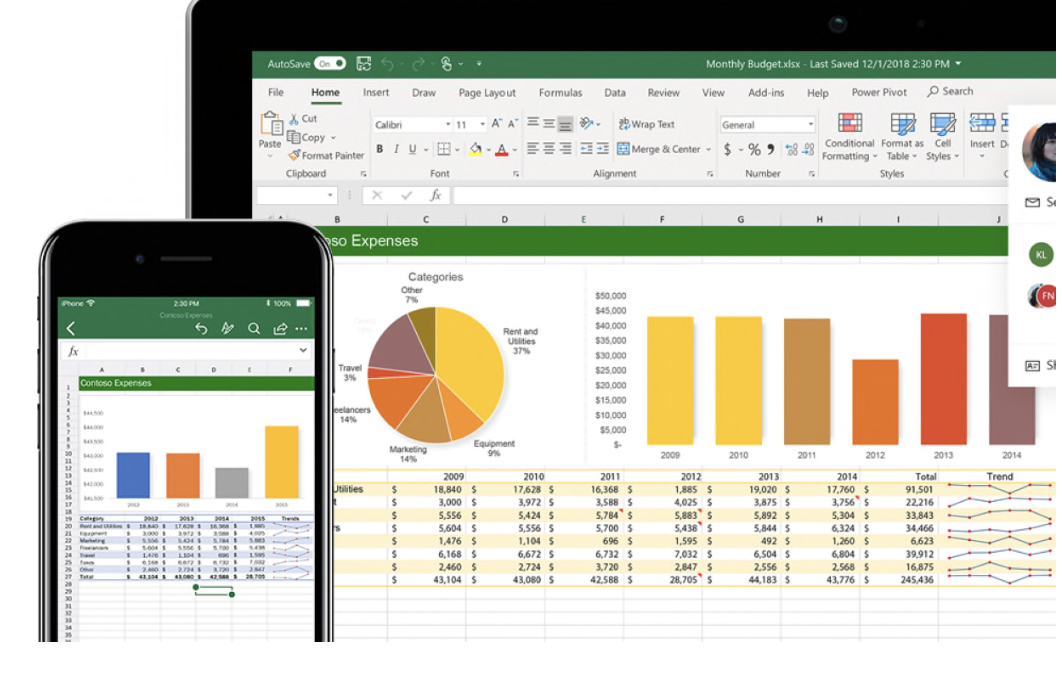Click the Middle Align icon
This screenshot has width=1062, height=684.
coord(549,123)
